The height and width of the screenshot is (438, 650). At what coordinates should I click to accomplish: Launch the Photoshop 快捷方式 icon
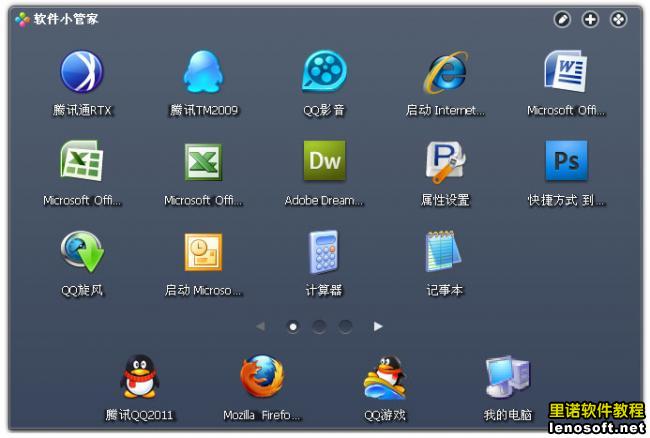566,161
